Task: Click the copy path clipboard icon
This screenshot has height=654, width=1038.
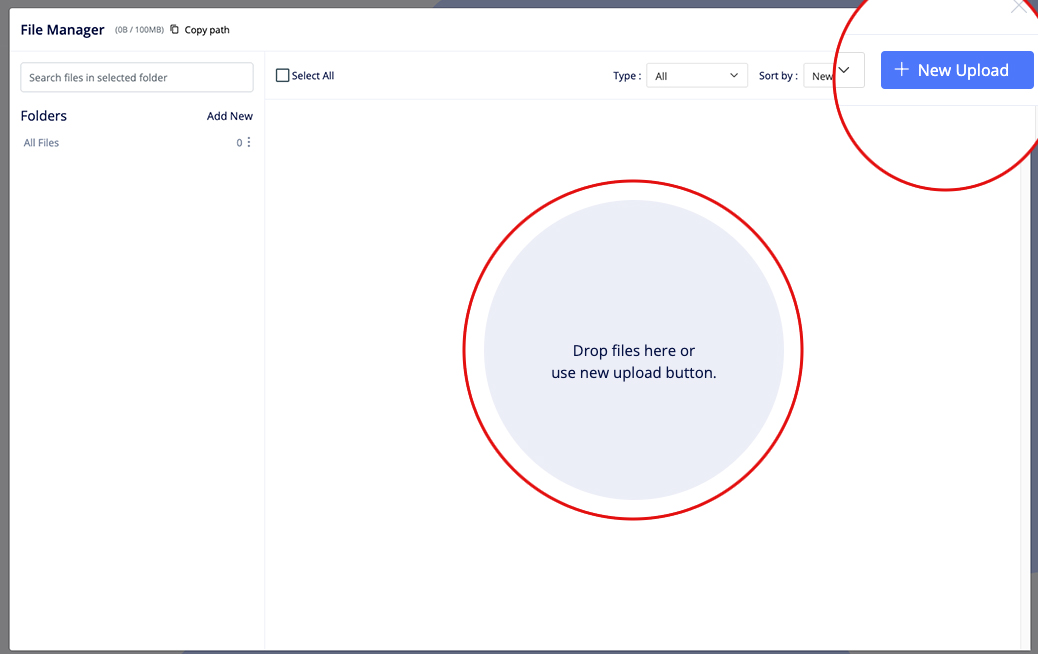Action: [175, 30]
